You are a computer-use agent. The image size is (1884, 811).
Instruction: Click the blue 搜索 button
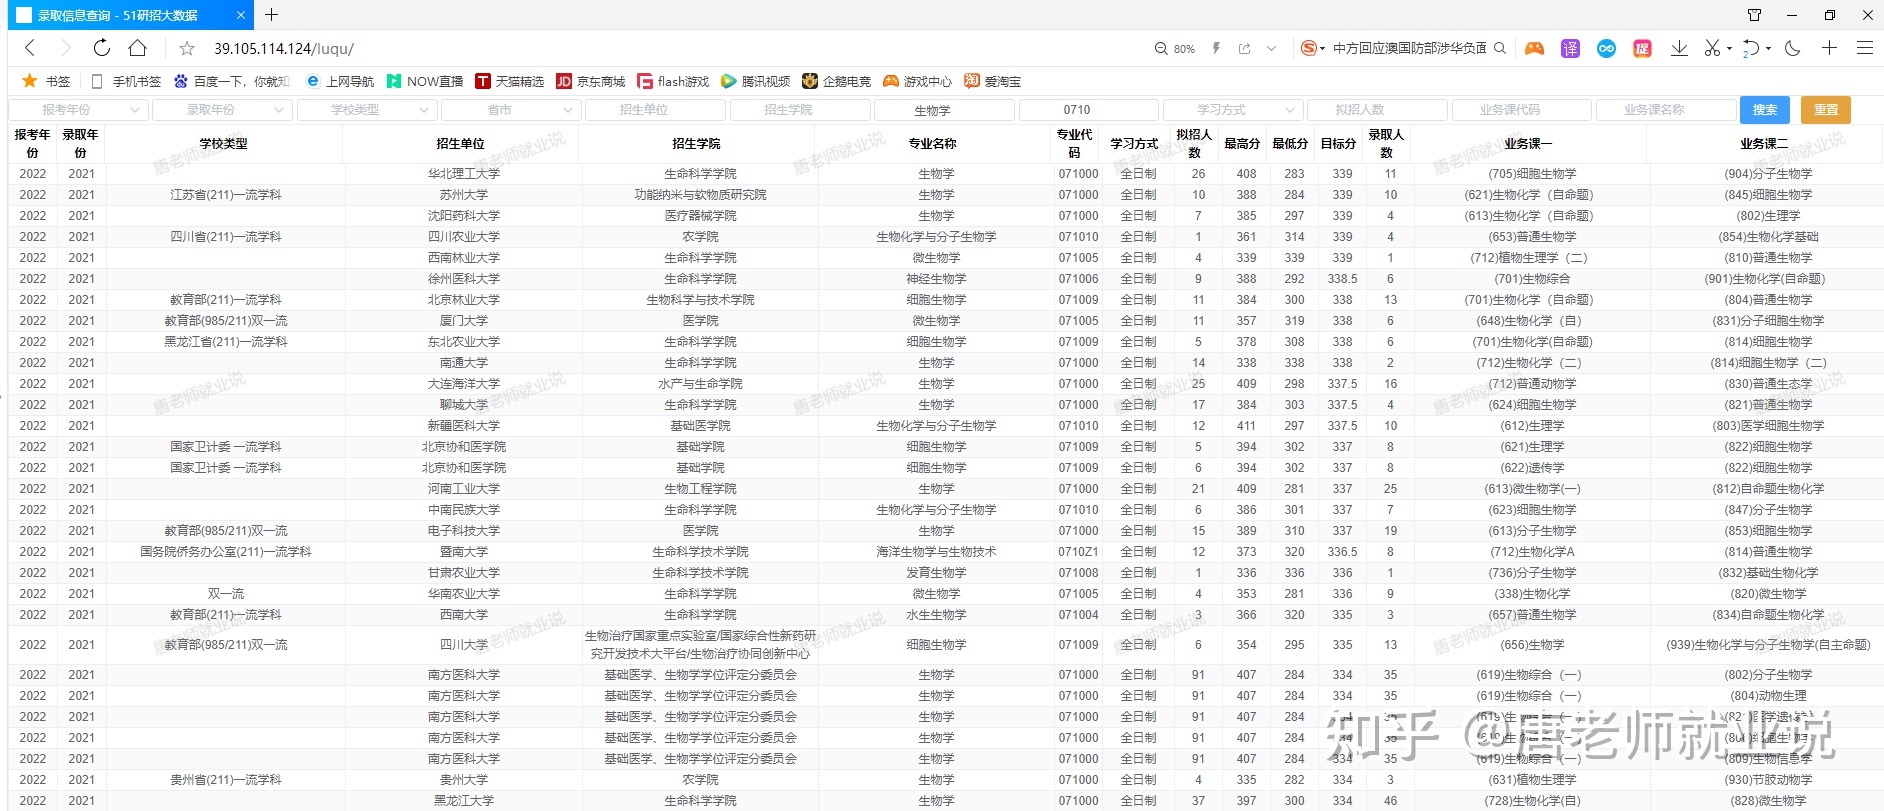tap(1765, 110)
